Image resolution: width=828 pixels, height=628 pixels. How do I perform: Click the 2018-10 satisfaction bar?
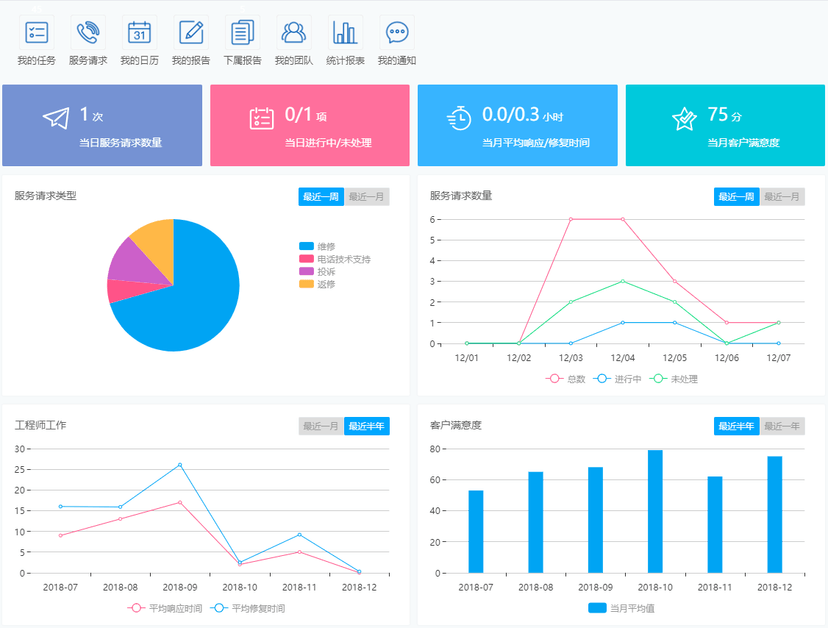point(655,511)
